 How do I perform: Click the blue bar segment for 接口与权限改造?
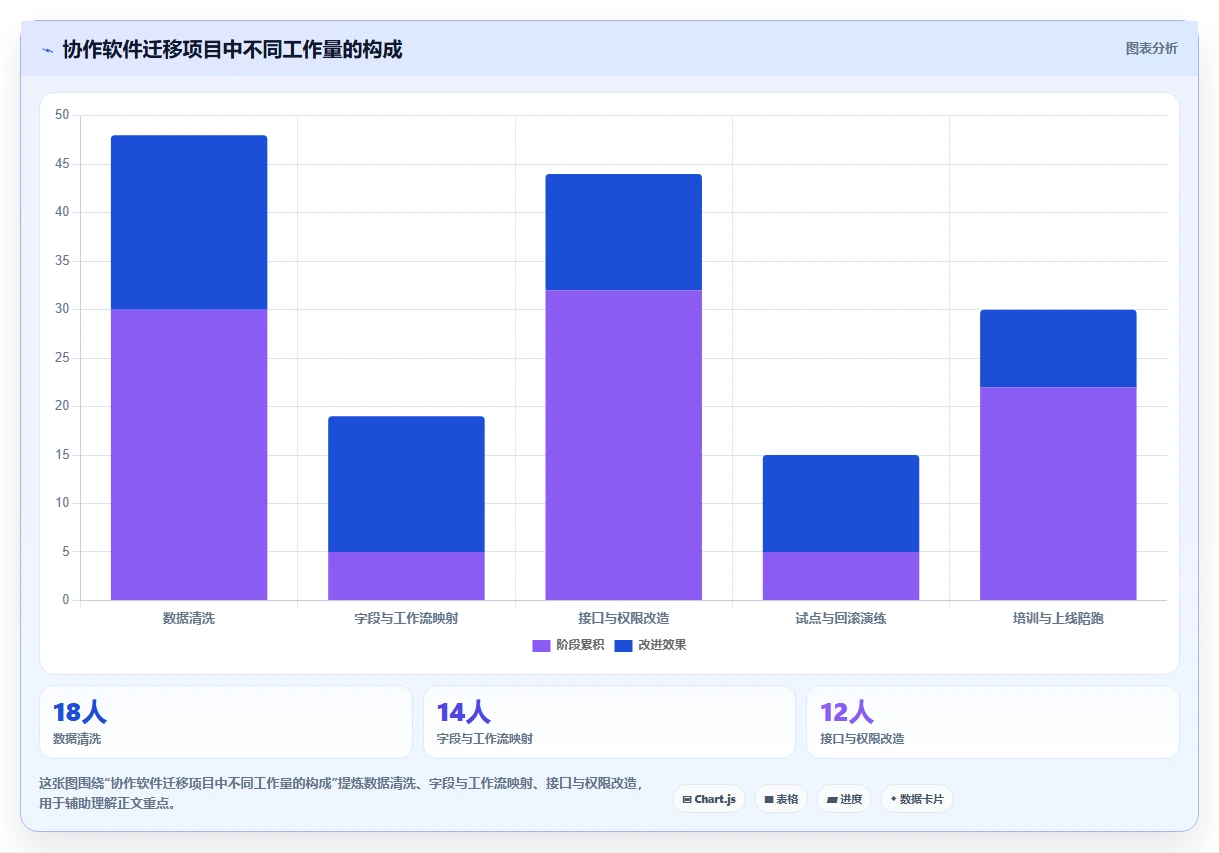click(x=624, y=232)
